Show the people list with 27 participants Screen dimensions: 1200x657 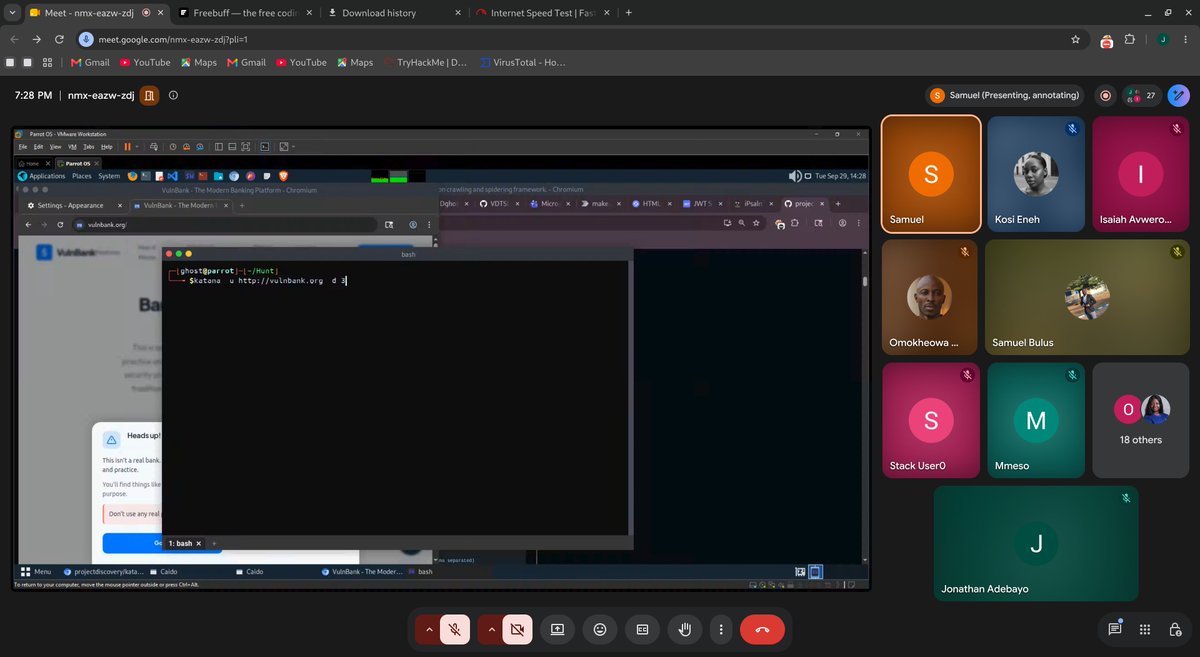pos(1140,96)
